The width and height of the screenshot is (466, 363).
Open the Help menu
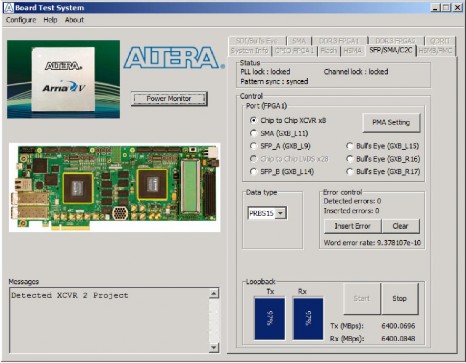pyautogui.click(x=50, y=20)
